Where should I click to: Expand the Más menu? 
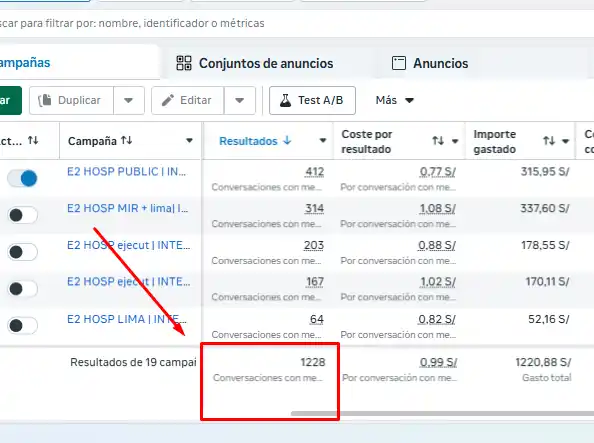pyautogui.click(x=394, y=100)
